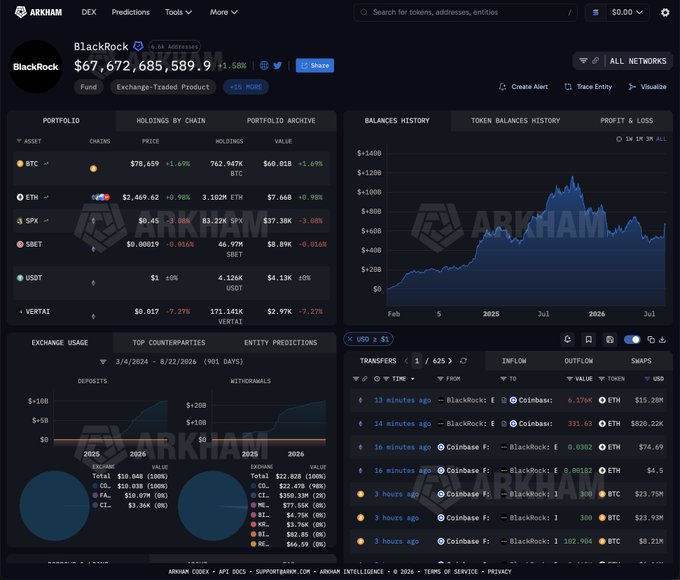Click the Create Alert button
The width and height of the screenshot is (680, 580).
(523, 87)
